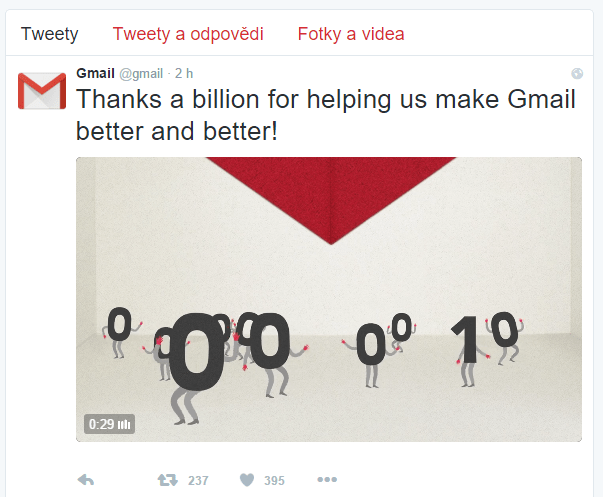Open the Gmail account name link
This screenshot has height=497, width=603.
(95, 73)
